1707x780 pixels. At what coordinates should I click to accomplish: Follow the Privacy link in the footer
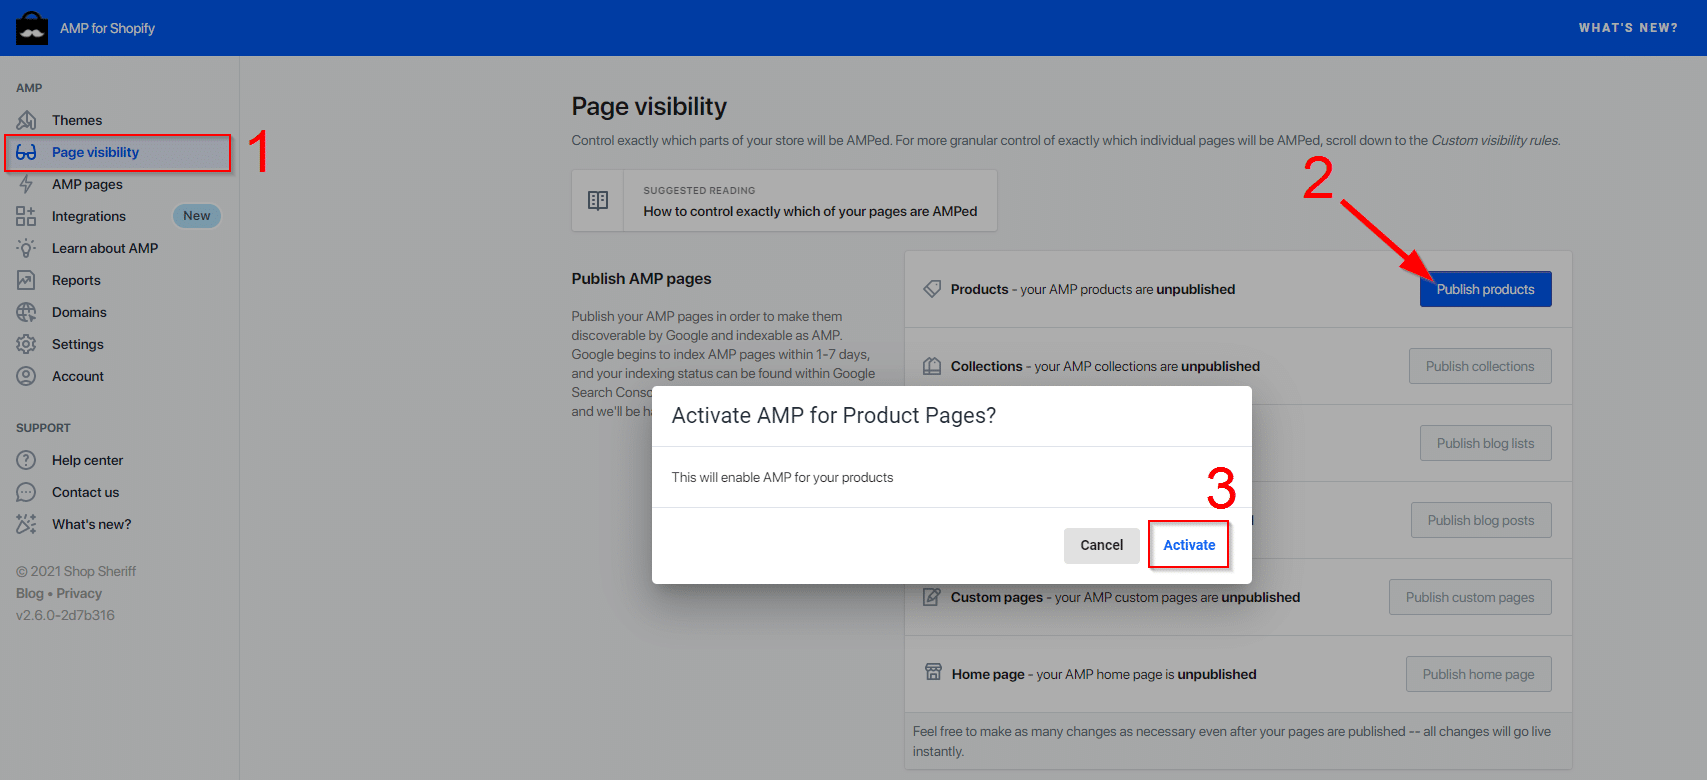point(79,593)
